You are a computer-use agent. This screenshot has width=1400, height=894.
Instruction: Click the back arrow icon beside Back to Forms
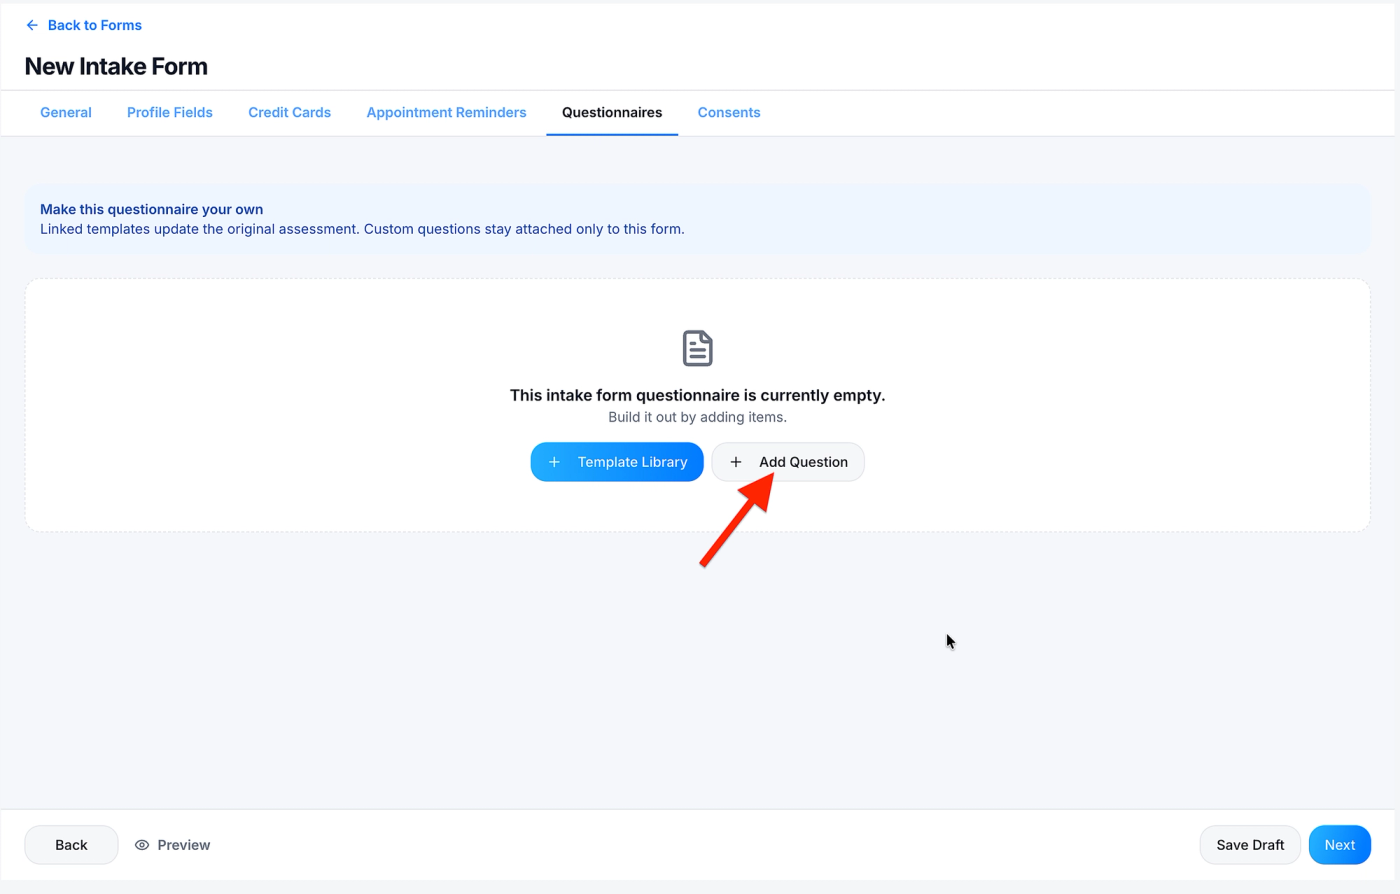(32, 25)
